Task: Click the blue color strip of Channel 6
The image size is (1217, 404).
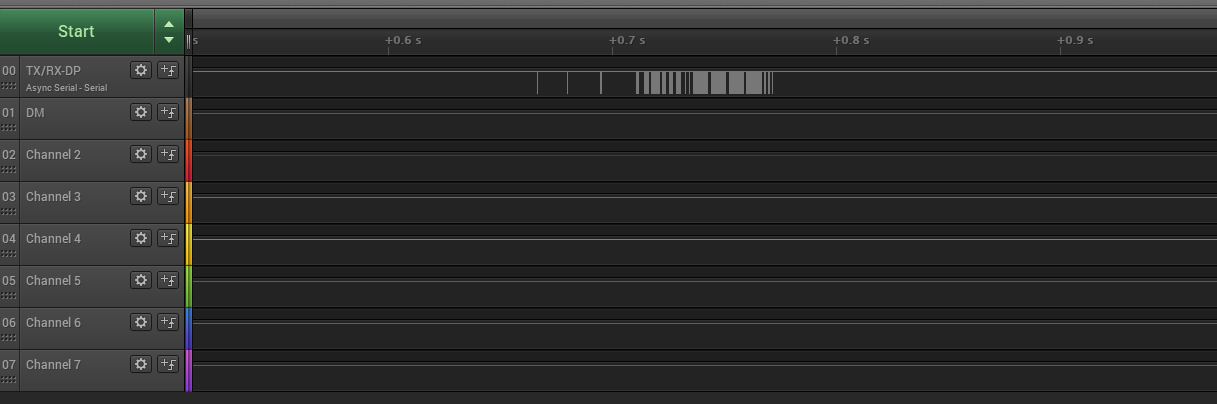Action: (x=188, y=328)
